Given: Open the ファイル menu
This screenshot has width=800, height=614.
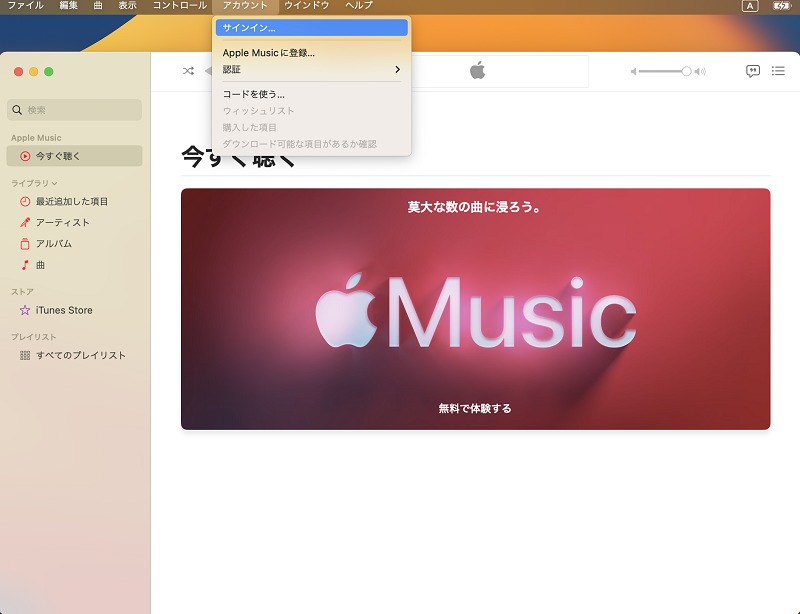Looking at the screenshot, I should point(26,6).
